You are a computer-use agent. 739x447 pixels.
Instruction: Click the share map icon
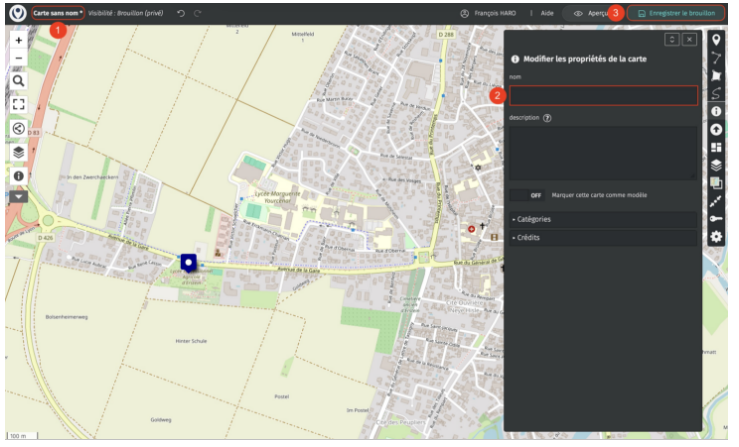19,128
